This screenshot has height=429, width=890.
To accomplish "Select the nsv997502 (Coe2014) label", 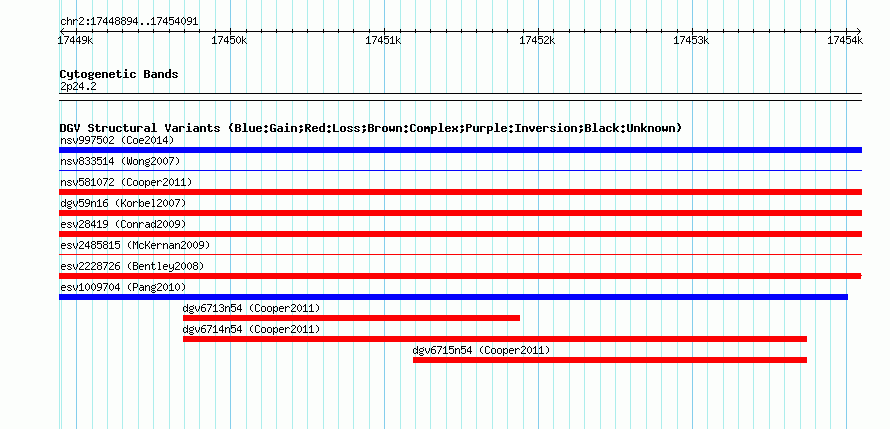I will coord(117,140).
